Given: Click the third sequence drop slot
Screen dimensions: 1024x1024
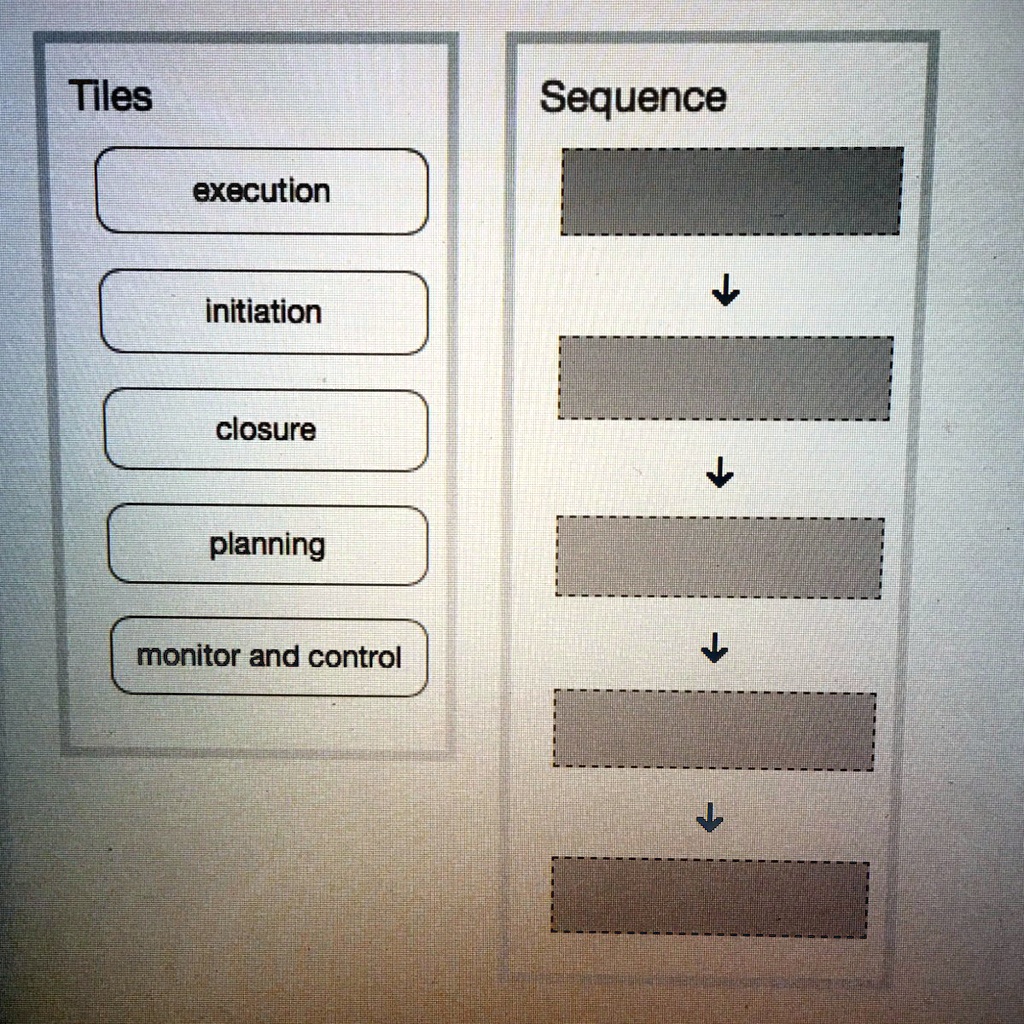Looking at the screenshot, I should [x=720, y=556].
